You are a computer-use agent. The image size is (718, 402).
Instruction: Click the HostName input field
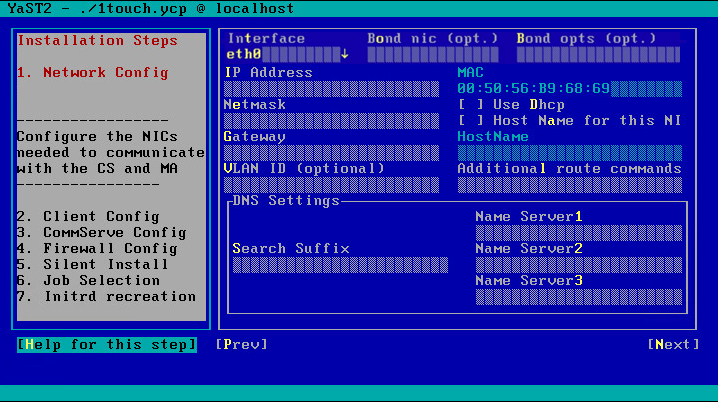pos(569,152)
